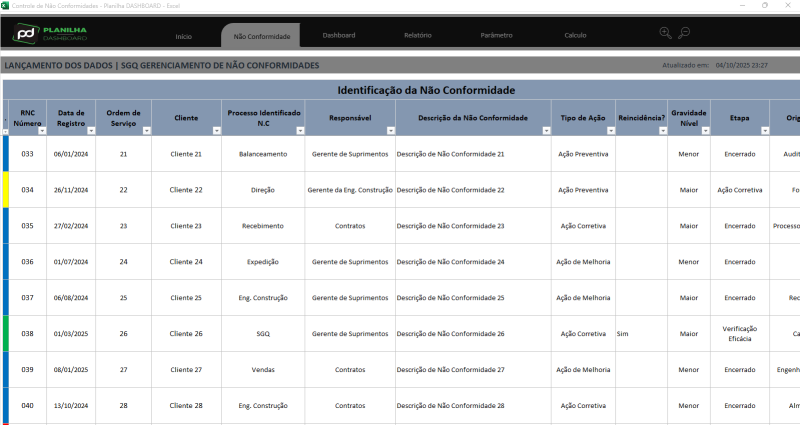Go to the Parâmetro tab
Screen dimensions: 800x425
(x=496, y=36)
